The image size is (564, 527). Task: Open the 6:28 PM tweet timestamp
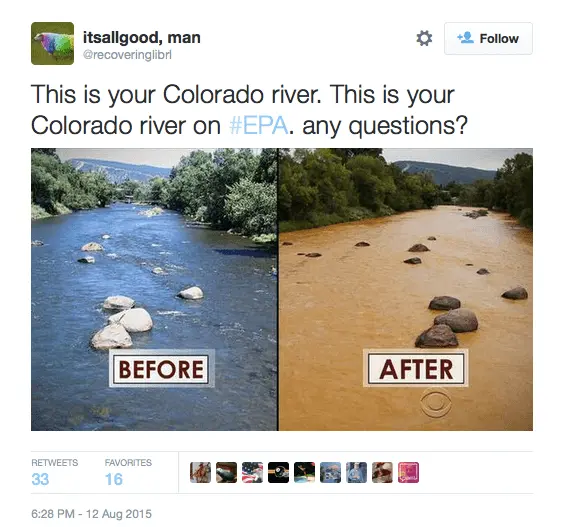tap(91, 514)
